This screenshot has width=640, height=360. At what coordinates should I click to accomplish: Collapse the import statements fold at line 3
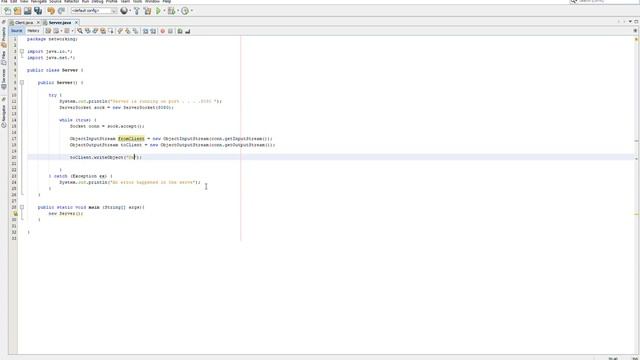pos(22,51)
